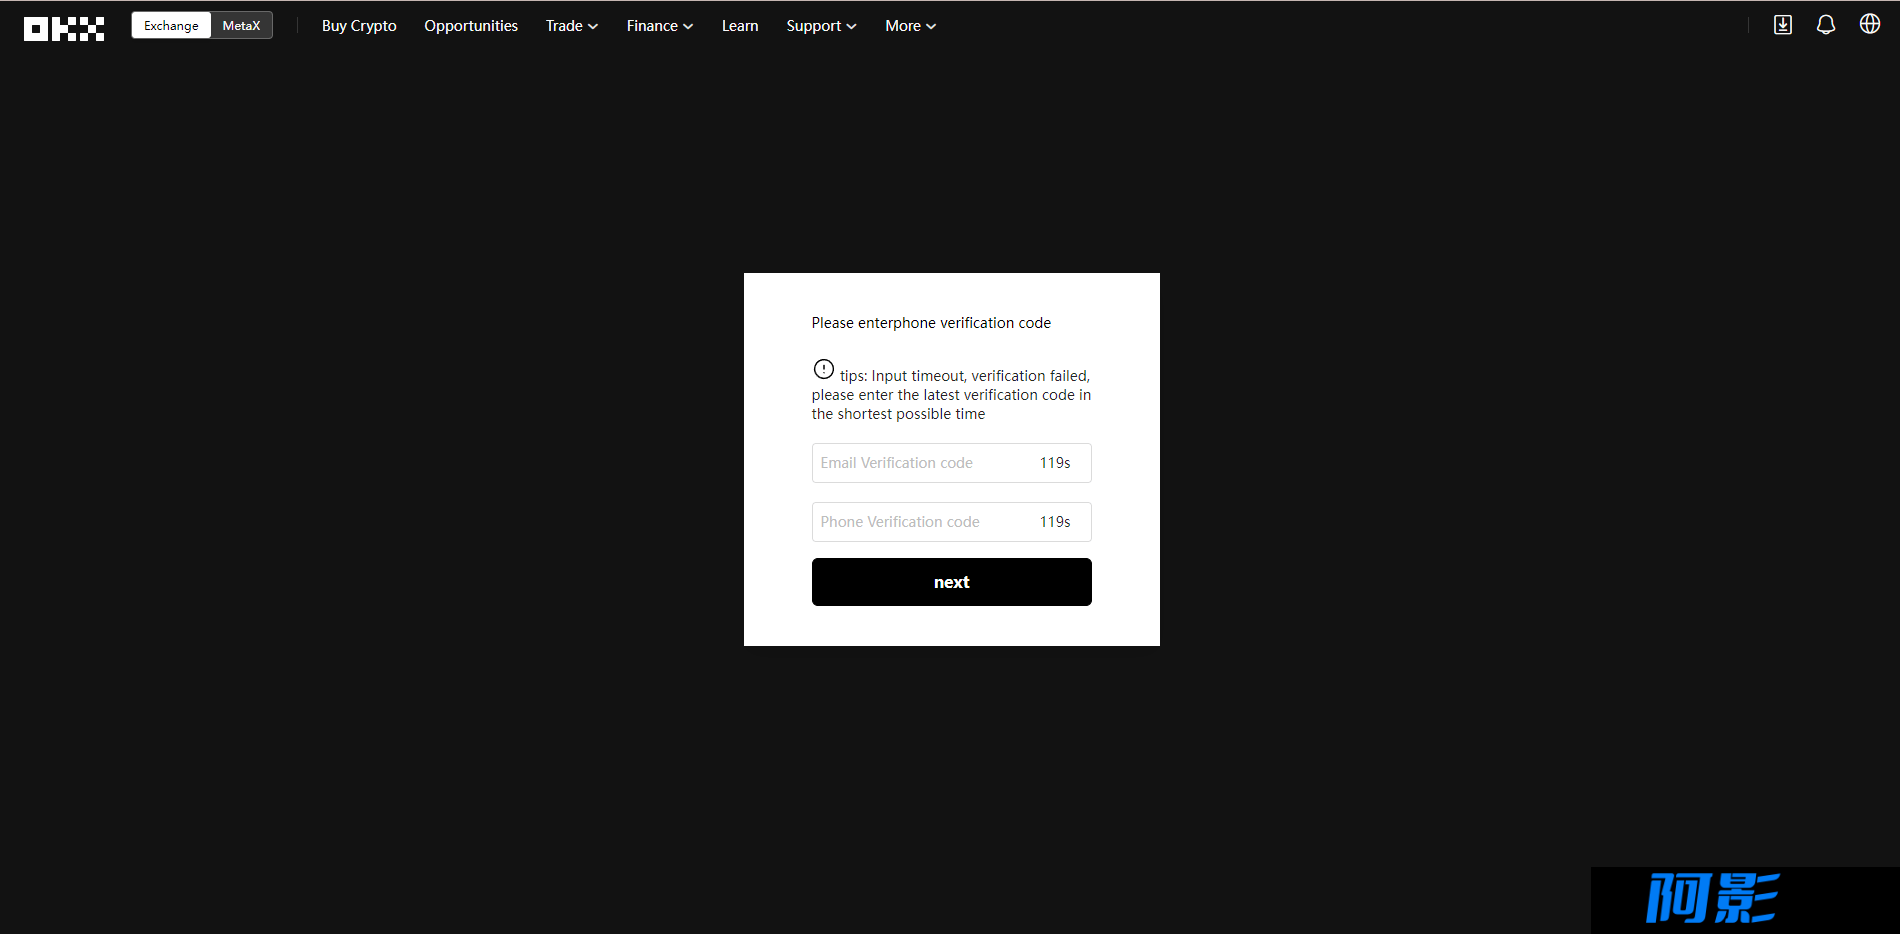This screenshot has width=1900, height=934.
Task: Click 'Please enterphone verification code' heading
Action: tap(931, 323)
